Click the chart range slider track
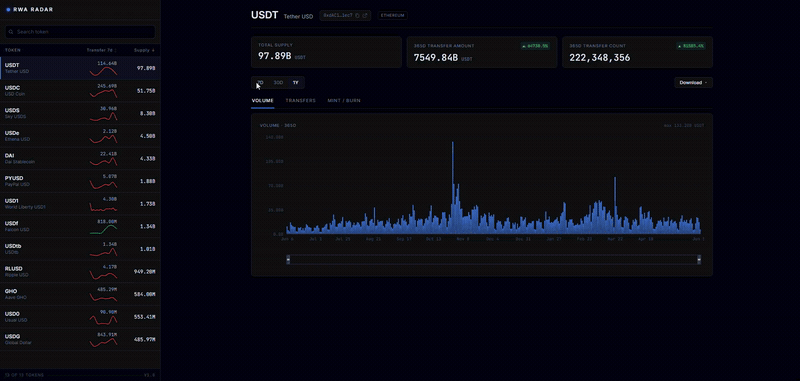The height and width of the screenshot is (381, 800). (493, 260)
